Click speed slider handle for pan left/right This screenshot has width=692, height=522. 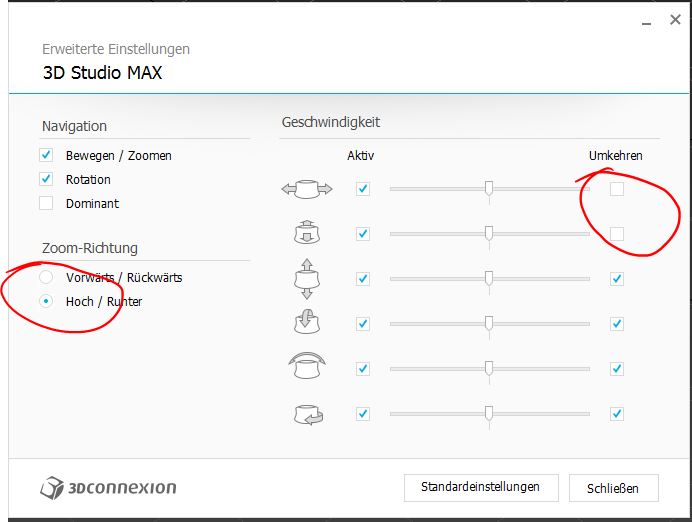pos(489,188)
